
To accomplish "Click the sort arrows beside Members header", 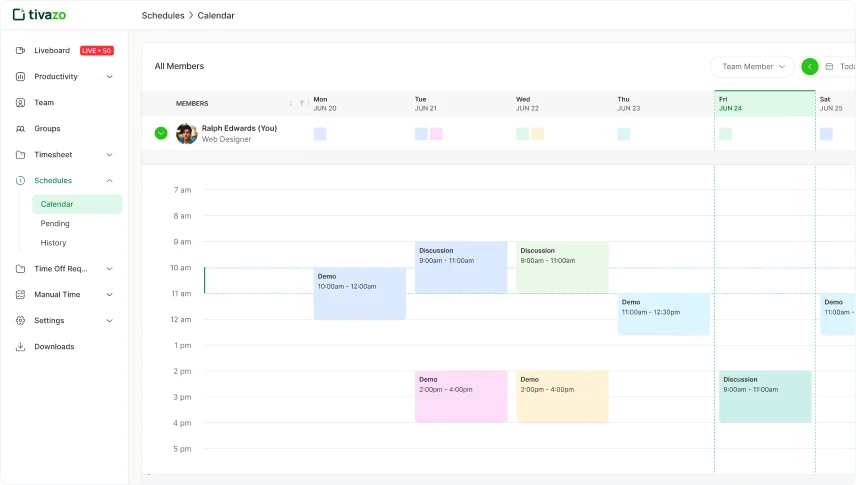I will point(291,103).
